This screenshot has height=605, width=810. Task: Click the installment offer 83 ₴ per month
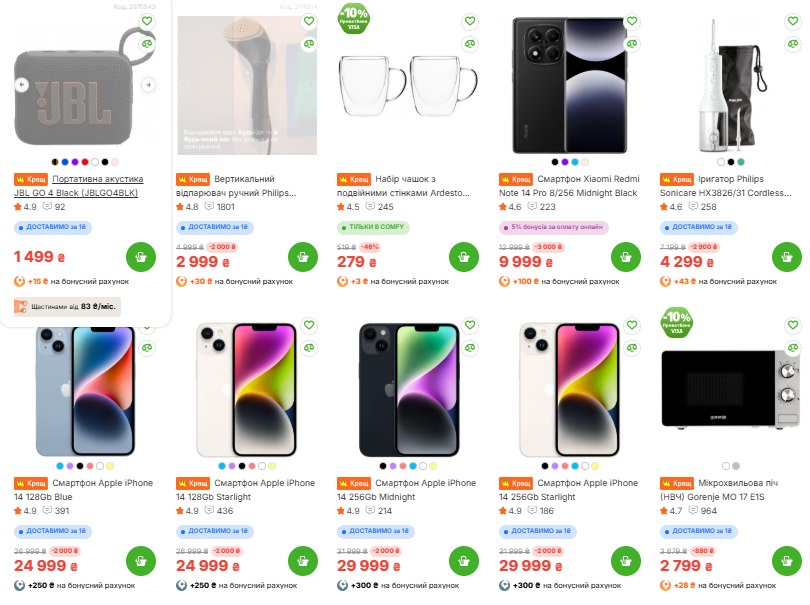(x=68, y=307)
